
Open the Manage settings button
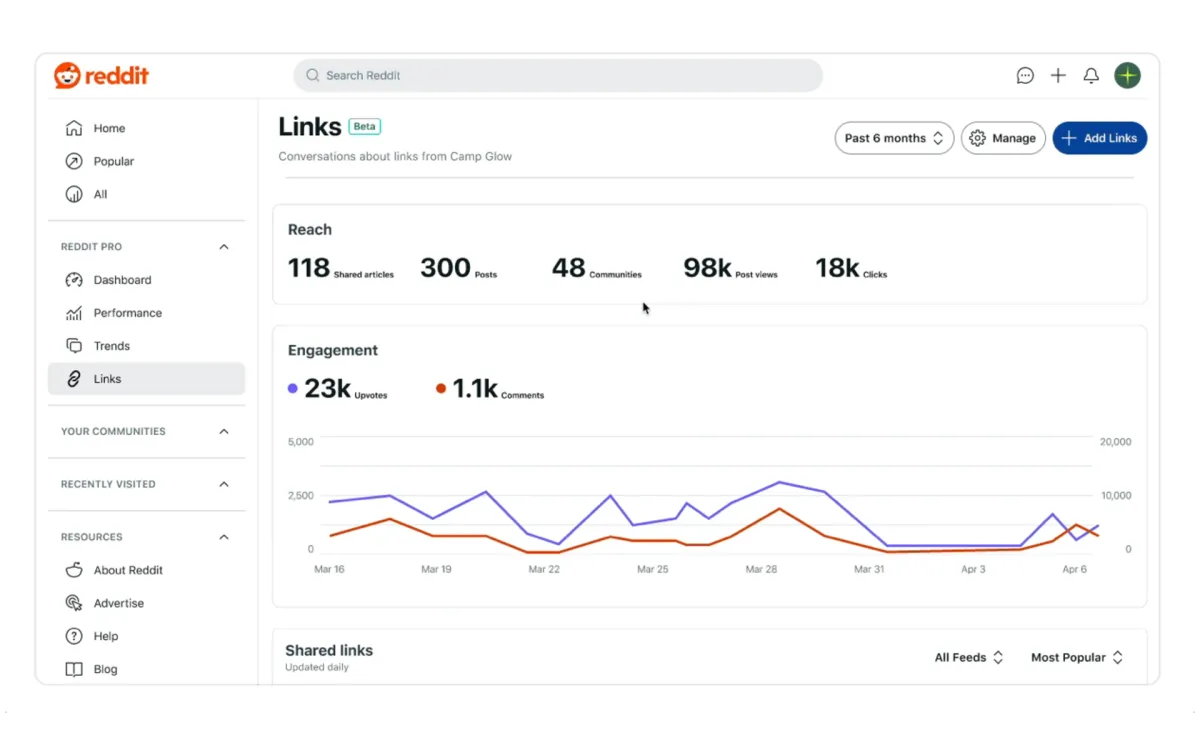point(1003,138)
